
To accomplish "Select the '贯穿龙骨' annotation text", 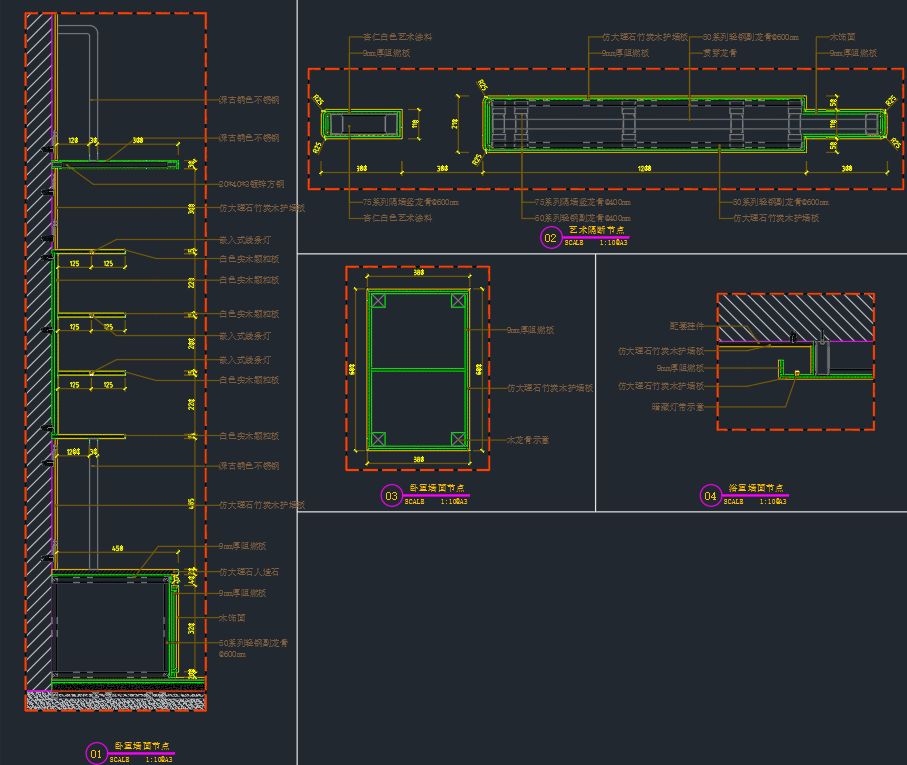I will (x=720, y=53).
